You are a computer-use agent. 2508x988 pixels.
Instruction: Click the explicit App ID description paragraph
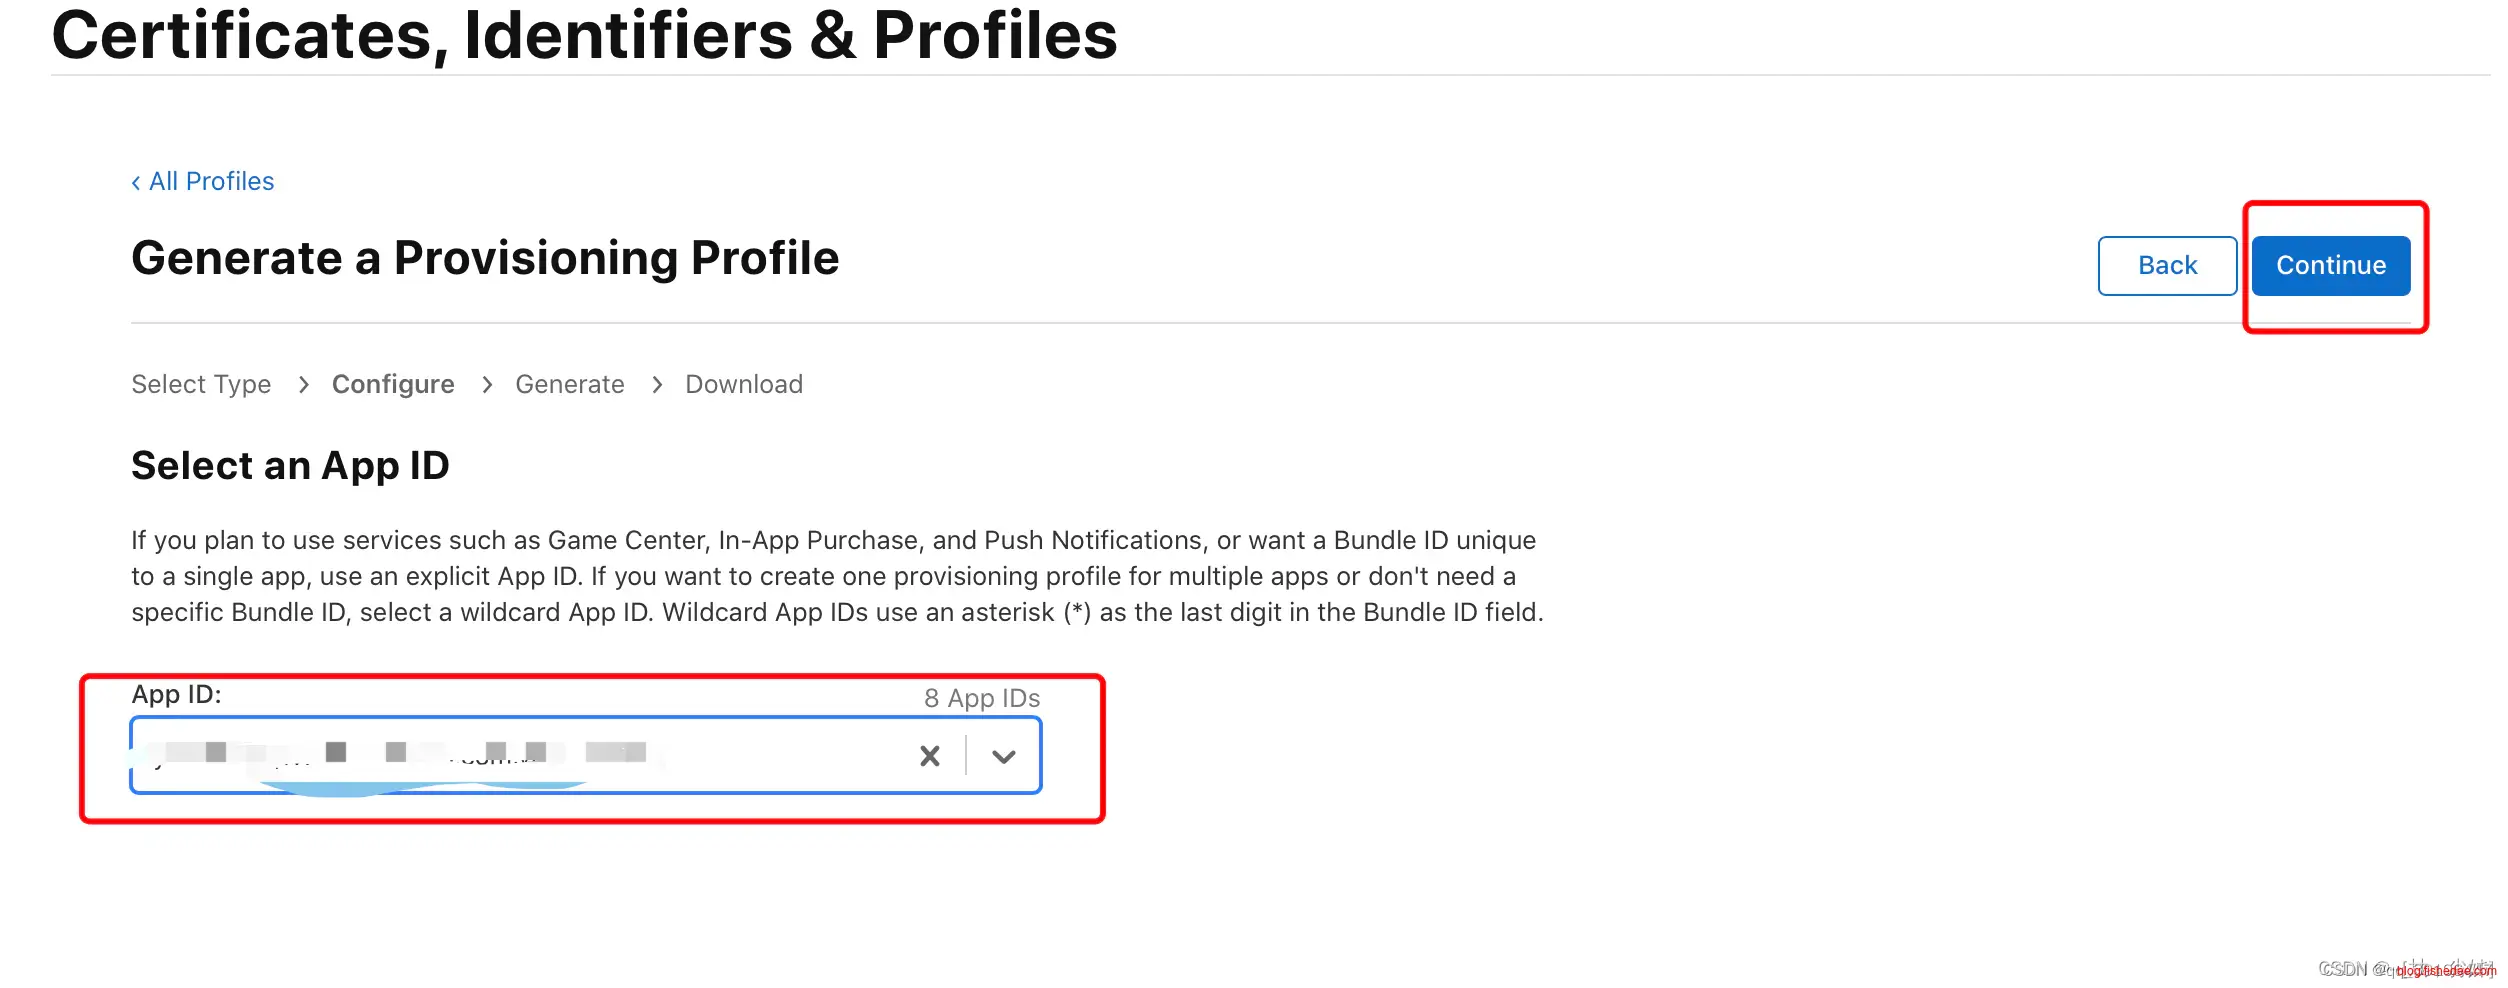pyautogui.click(x=837, y=576)
